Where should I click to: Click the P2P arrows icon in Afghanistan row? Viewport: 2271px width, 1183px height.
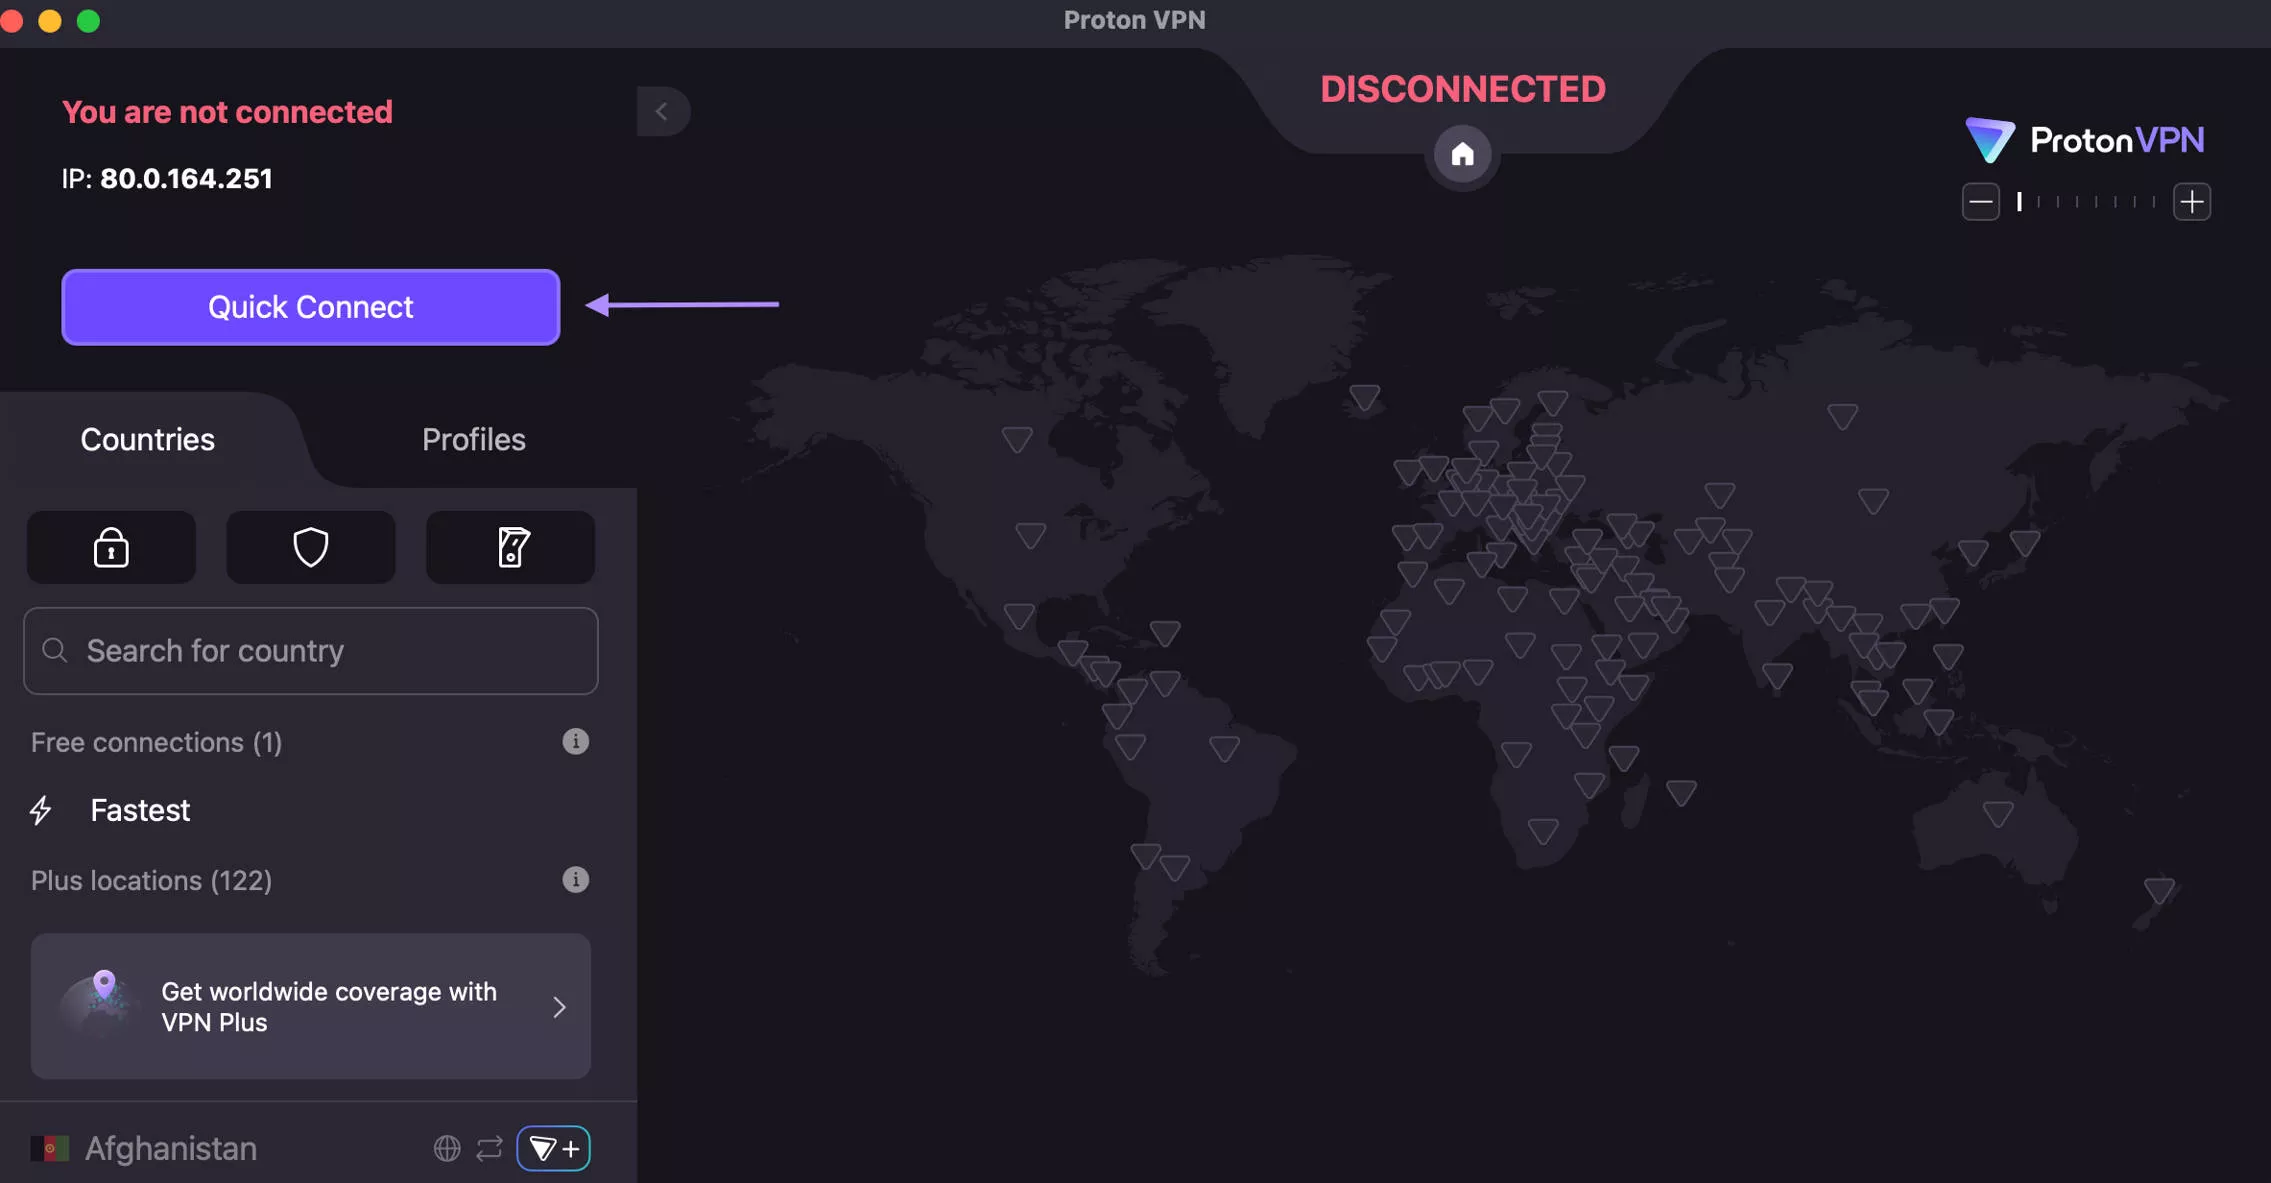[489, 1148]
